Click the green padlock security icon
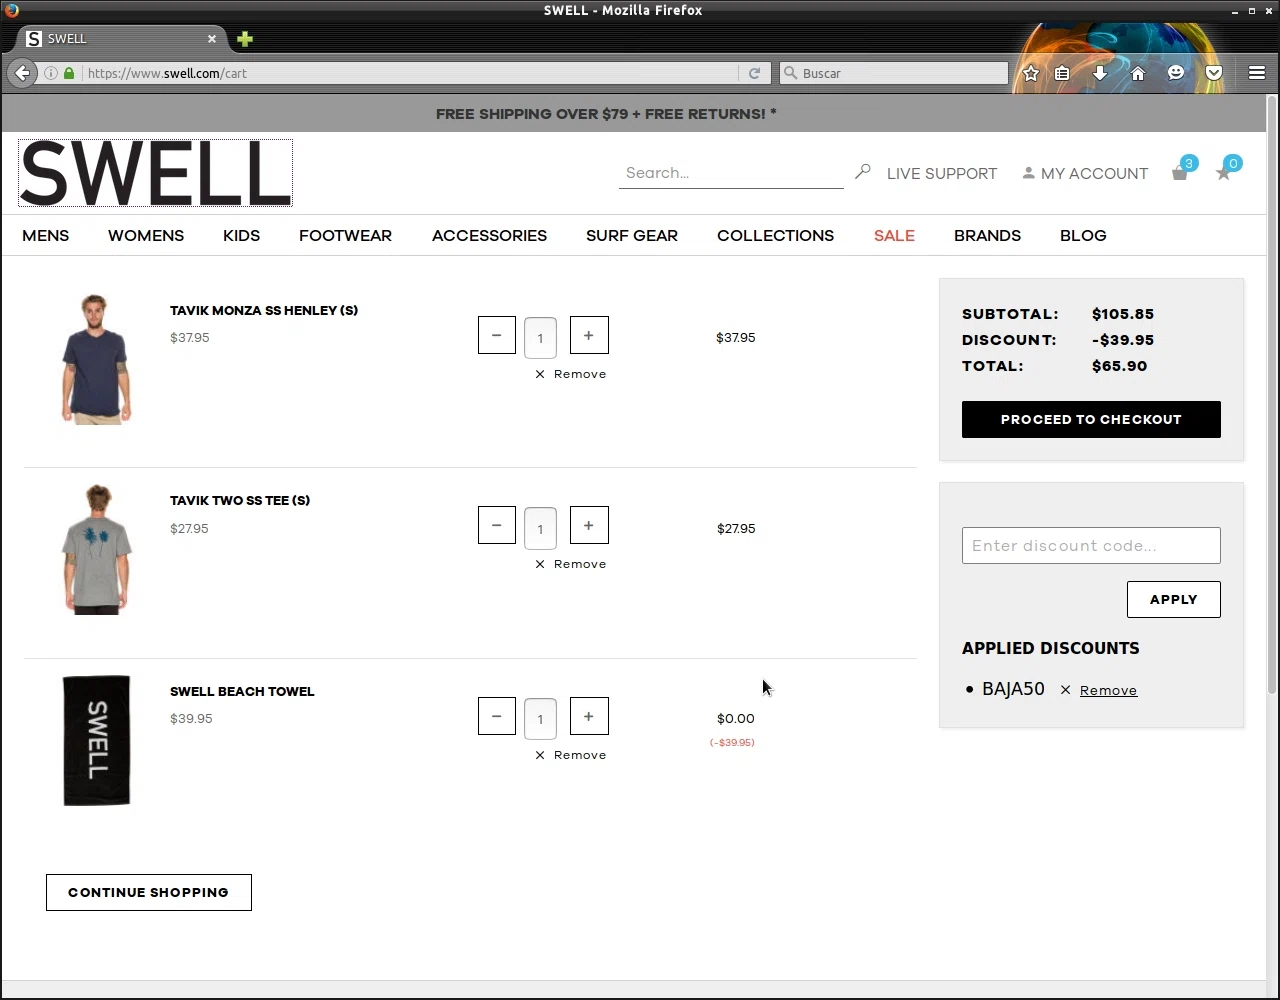 tap(69, 73)
